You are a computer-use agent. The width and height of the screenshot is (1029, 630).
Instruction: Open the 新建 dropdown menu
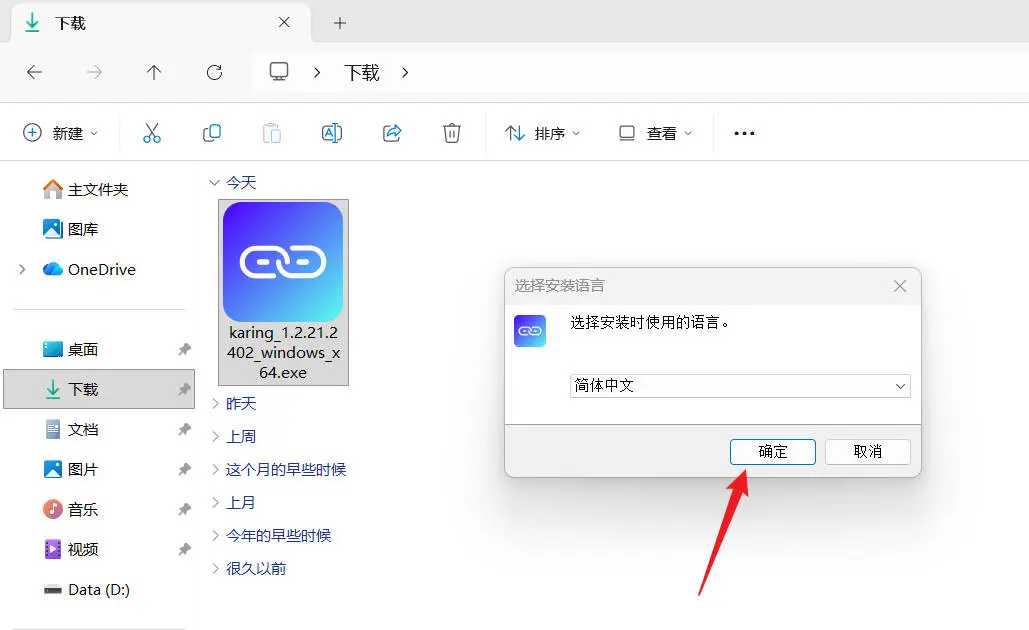[60, 133]
